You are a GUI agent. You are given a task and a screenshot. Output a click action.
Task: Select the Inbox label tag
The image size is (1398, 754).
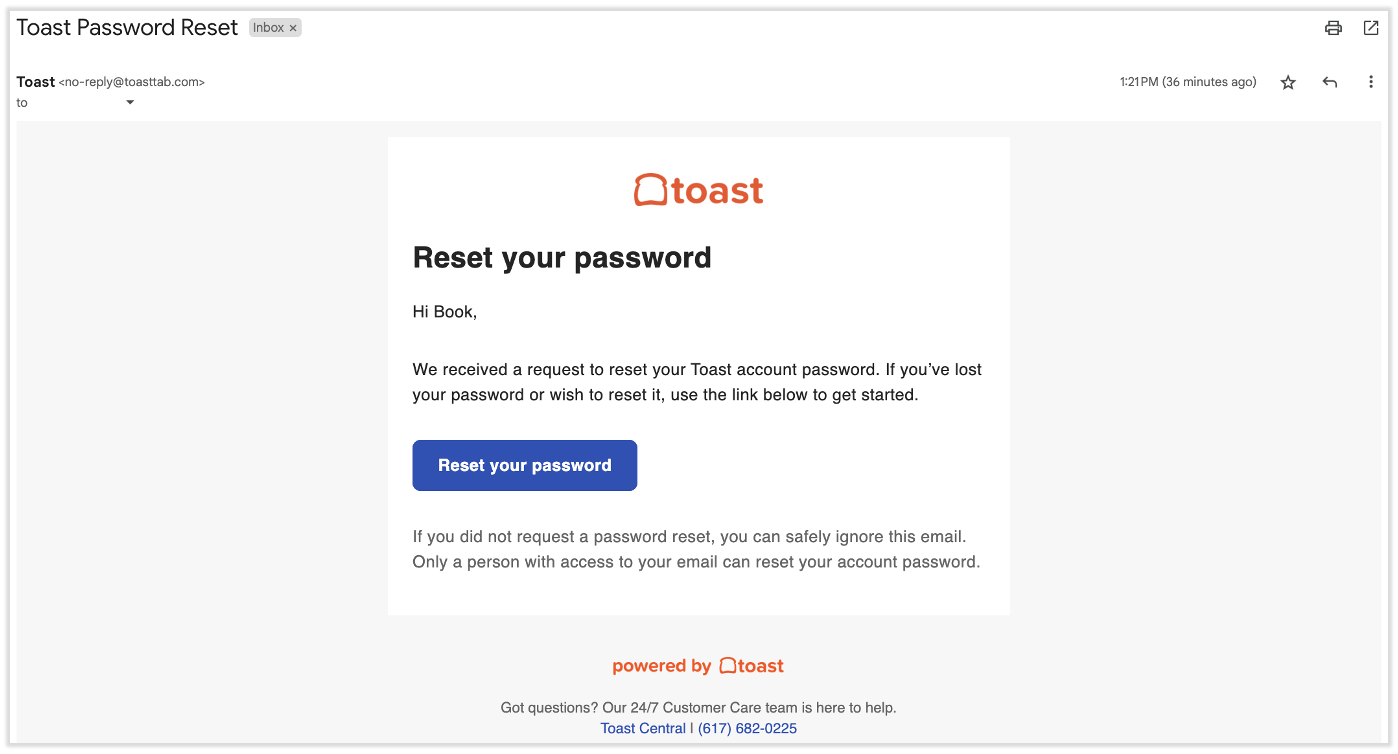(268, 27)
